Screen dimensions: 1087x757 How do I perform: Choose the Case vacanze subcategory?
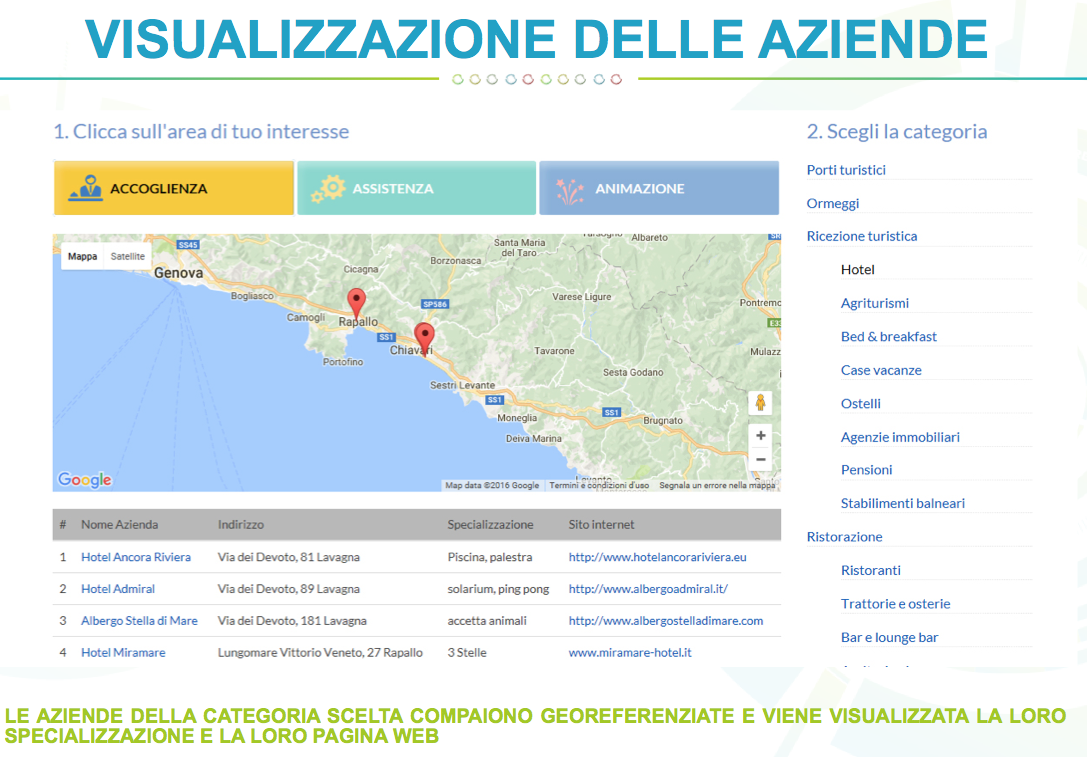881,370
